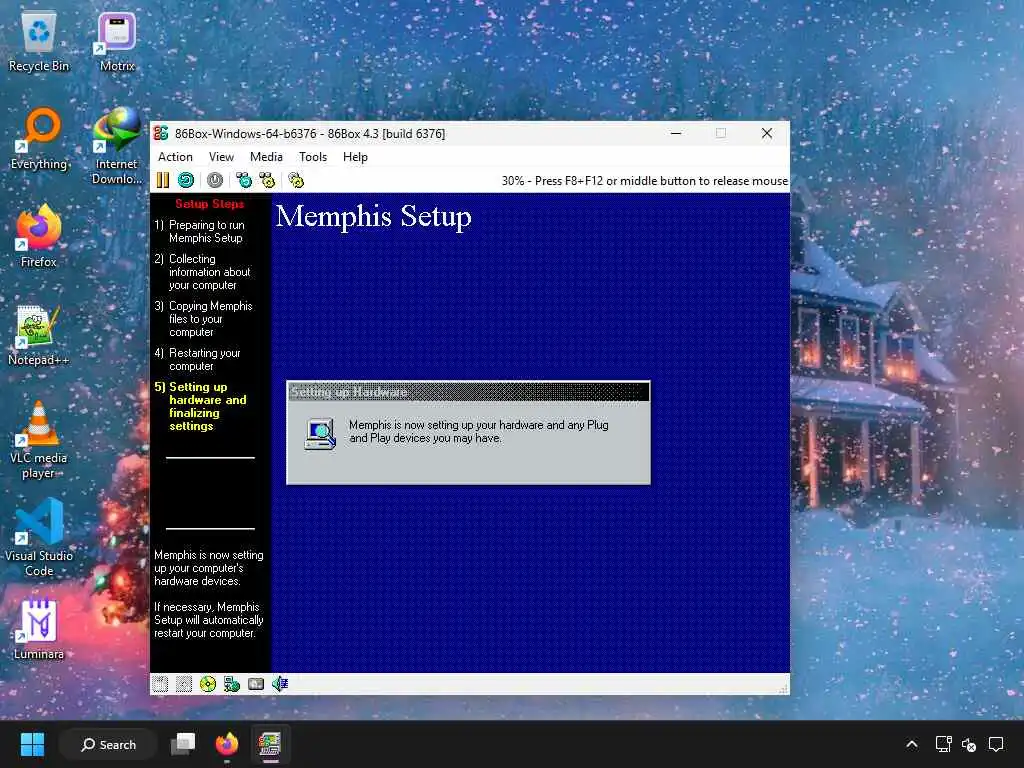Click the muted volume tray icon
The height and width of the screenshot is (768, 1024).
tap(969, 744)
